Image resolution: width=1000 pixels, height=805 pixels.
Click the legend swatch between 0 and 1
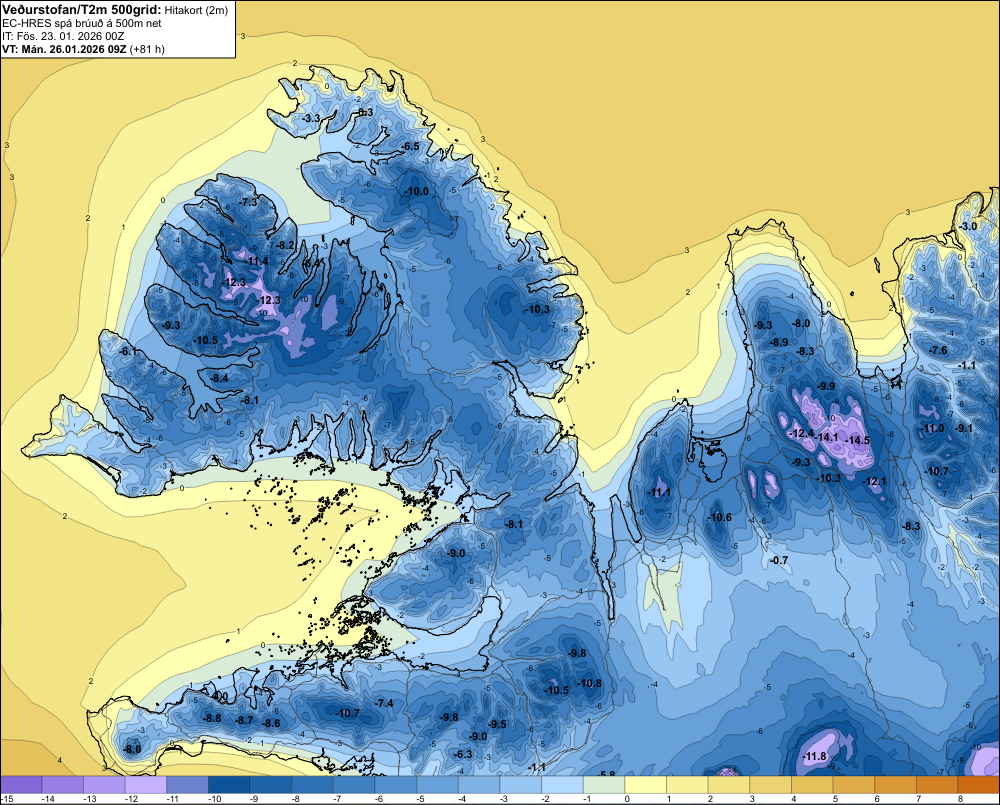(x=645, y=785)
